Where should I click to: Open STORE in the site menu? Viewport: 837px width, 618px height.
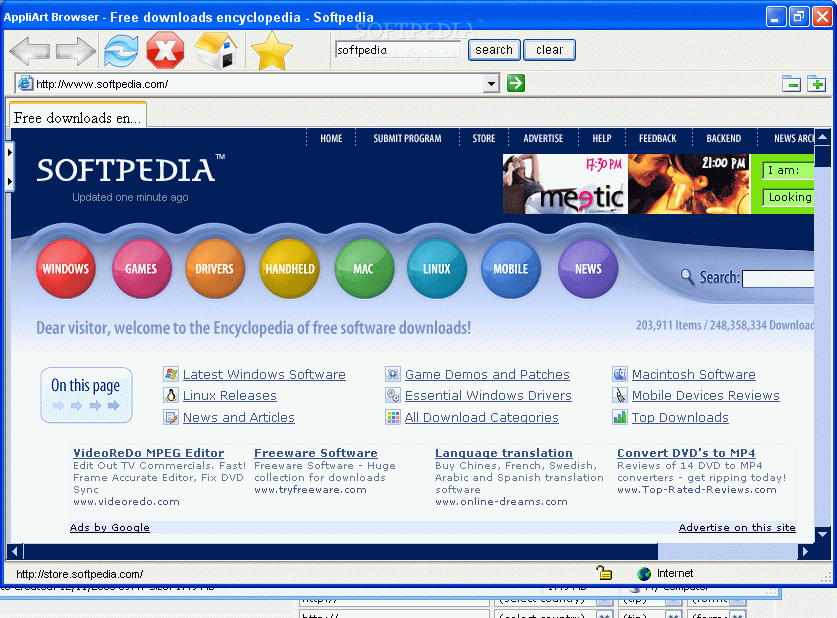click(484, 138)
